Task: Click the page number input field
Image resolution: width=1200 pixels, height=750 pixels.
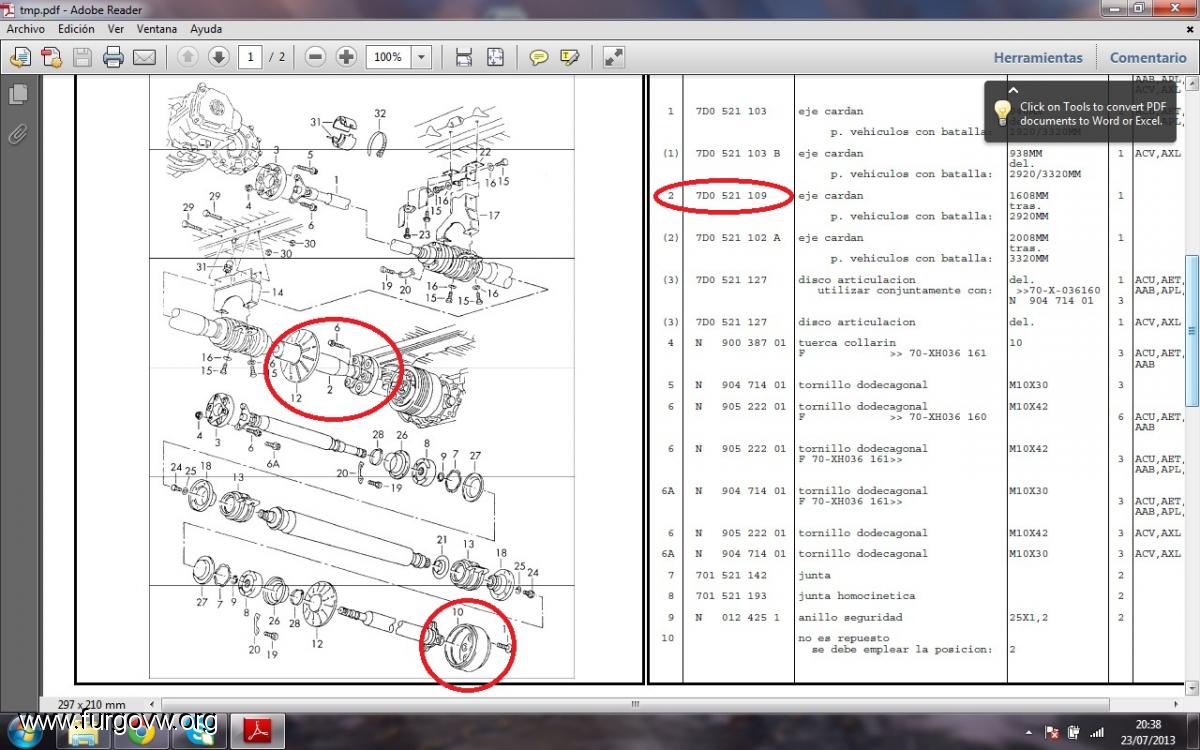Action: pos(253,57)
